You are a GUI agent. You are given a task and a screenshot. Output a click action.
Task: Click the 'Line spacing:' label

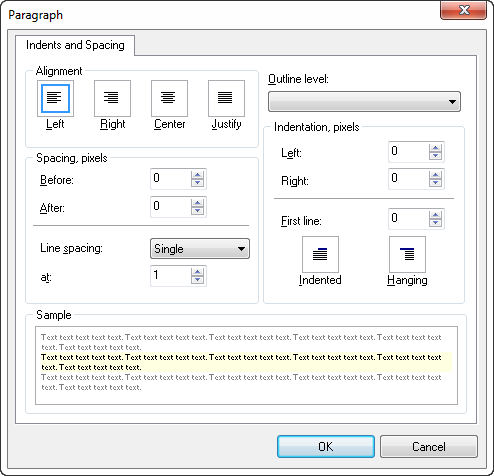click(71, 248)
